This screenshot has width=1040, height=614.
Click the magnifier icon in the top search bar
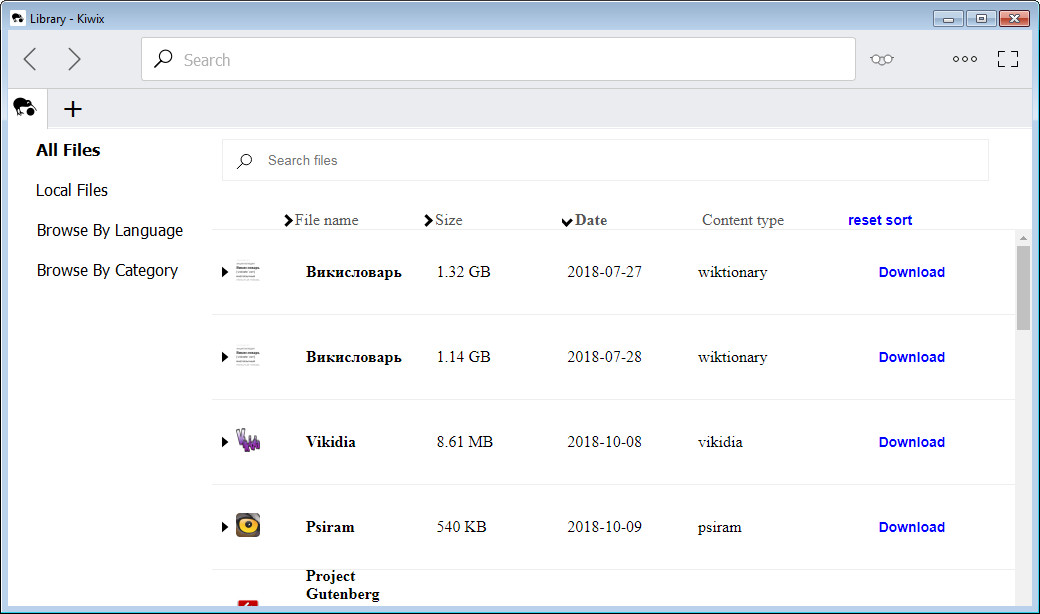click(x=163, y=59)
